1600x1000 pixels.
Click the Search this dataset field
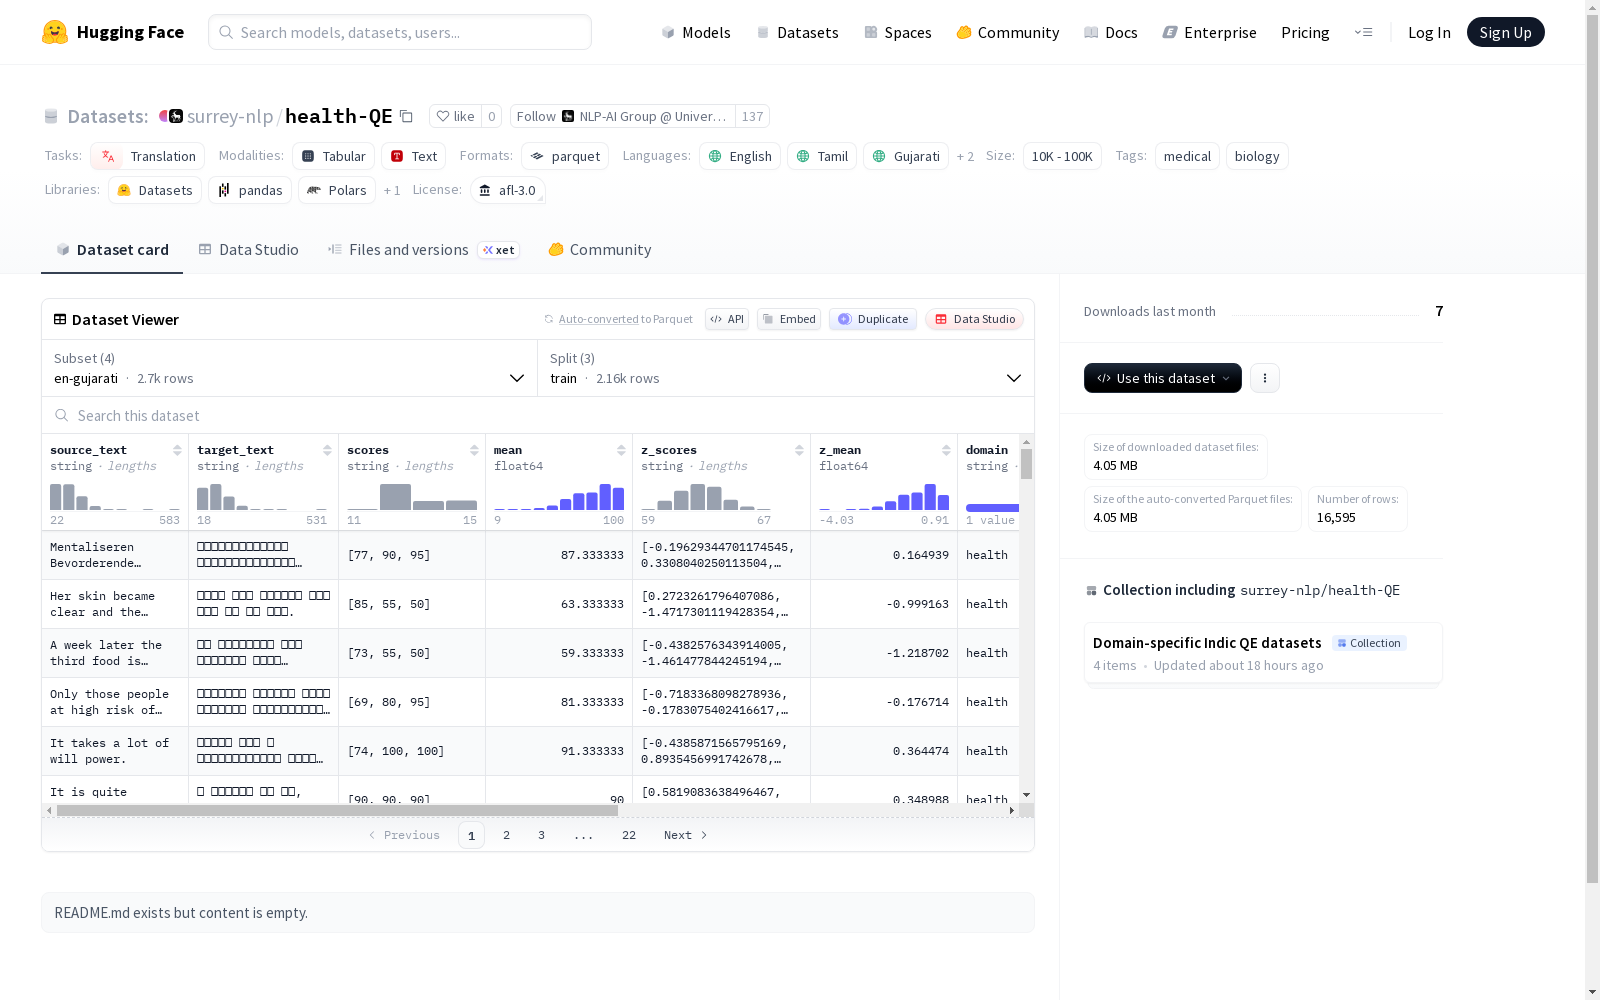click(538, 415)
